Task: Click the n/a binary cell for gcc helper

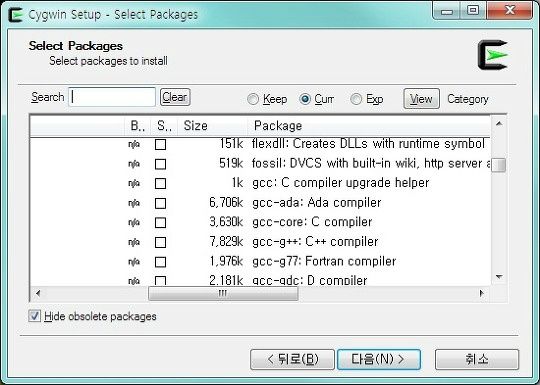Action: (134, 184)
